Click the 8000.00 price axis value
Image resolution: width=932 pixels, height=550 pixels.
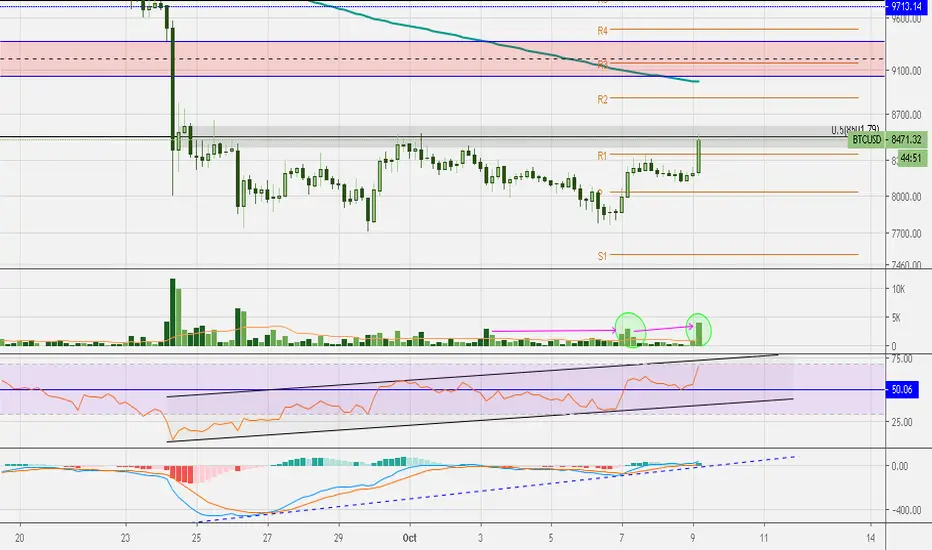tap(906, 197)
